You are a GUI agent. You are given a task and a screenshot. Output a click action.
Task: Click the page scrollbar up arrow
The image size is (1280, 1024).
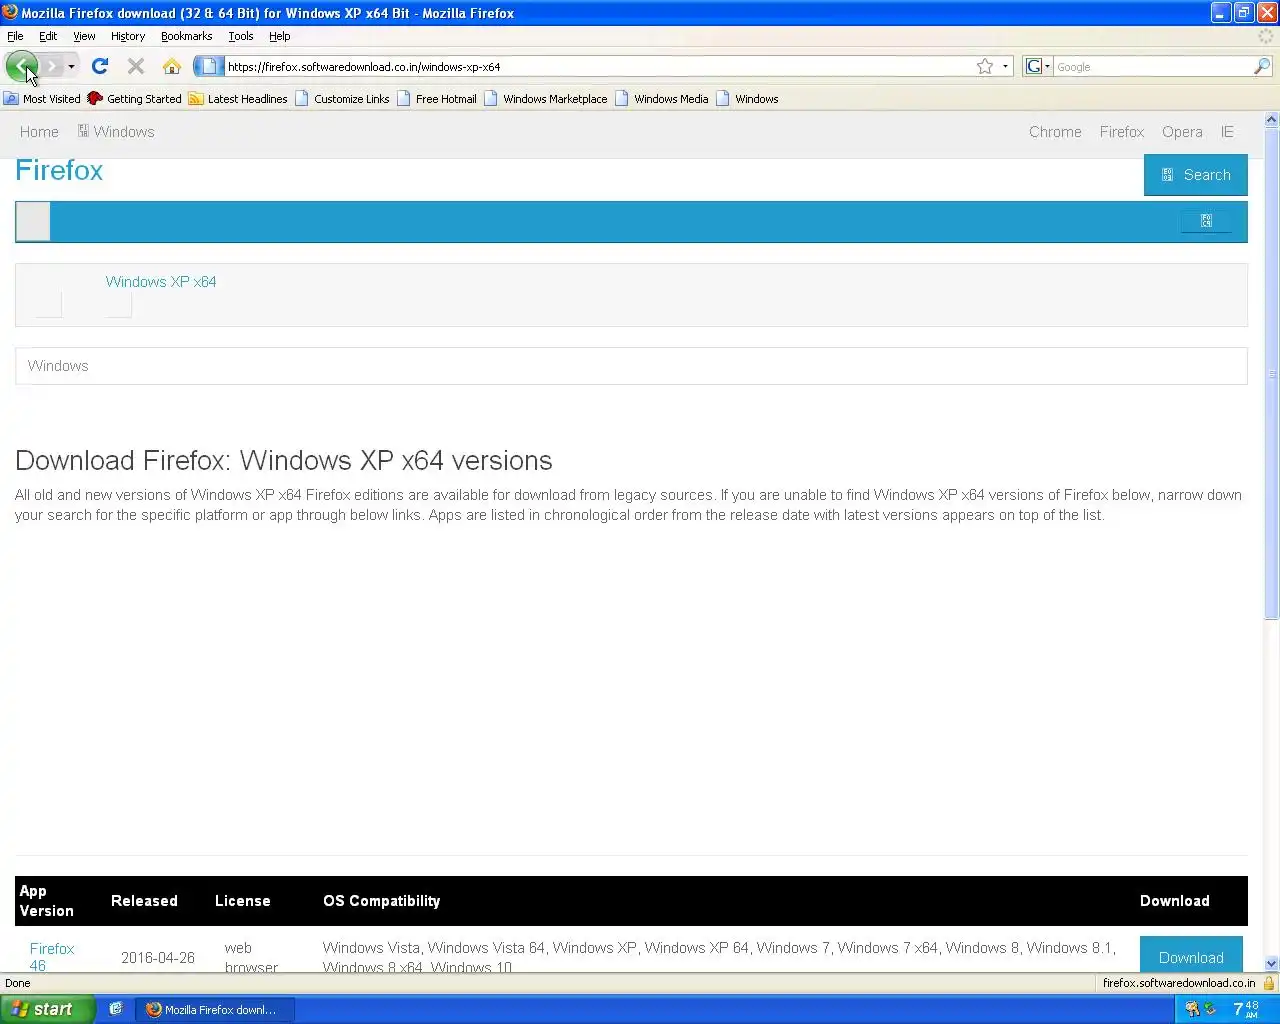pos(1272,120)
